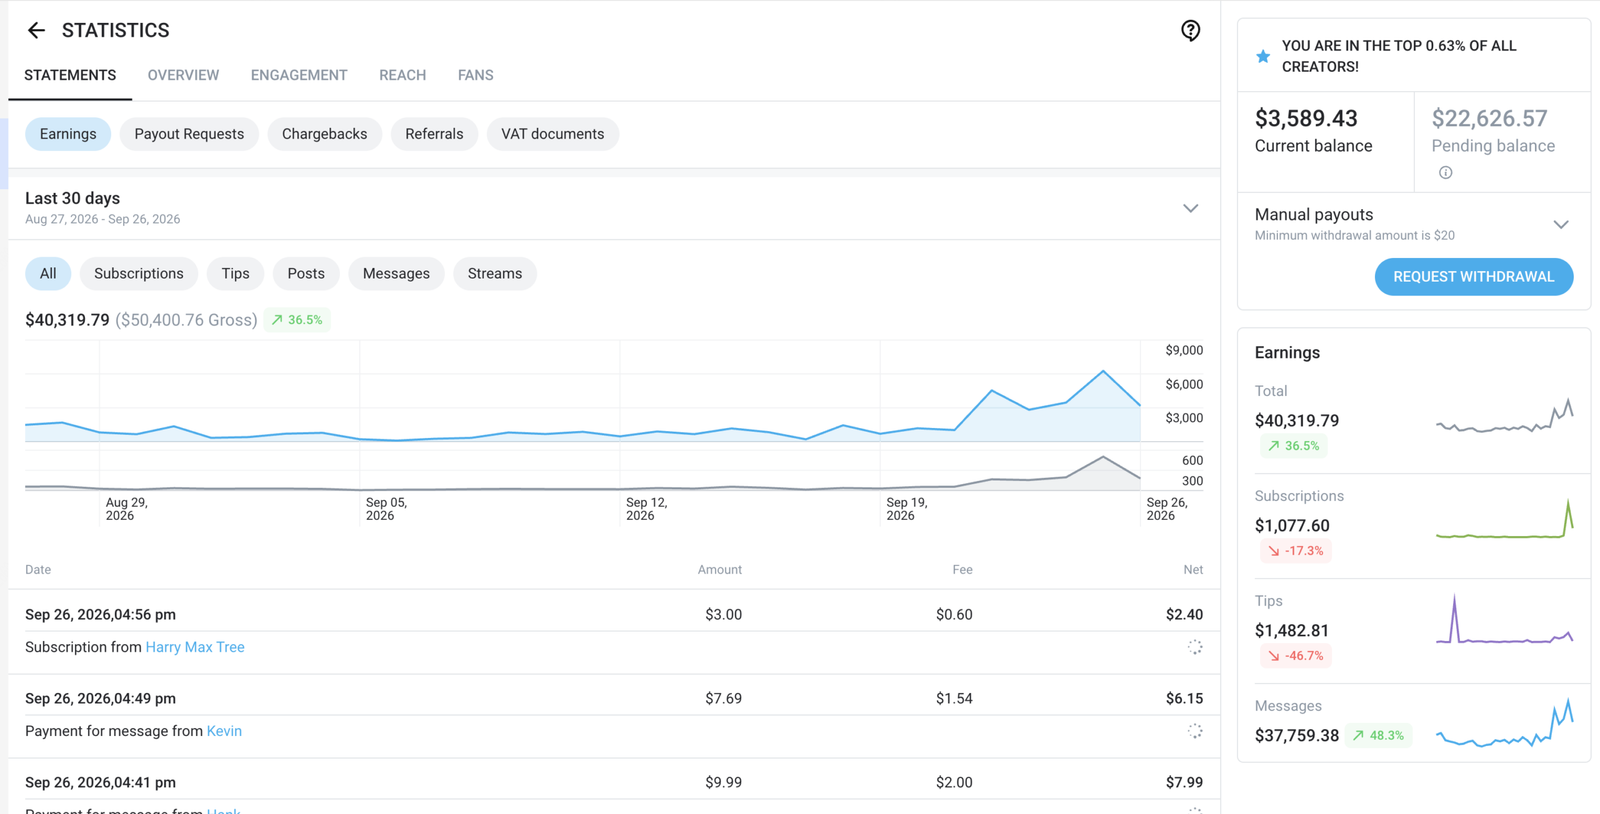Click the loading spinner on Harry Max Tree row
The height and width of the screenshot is (814, 1600).
[1195, 647]
